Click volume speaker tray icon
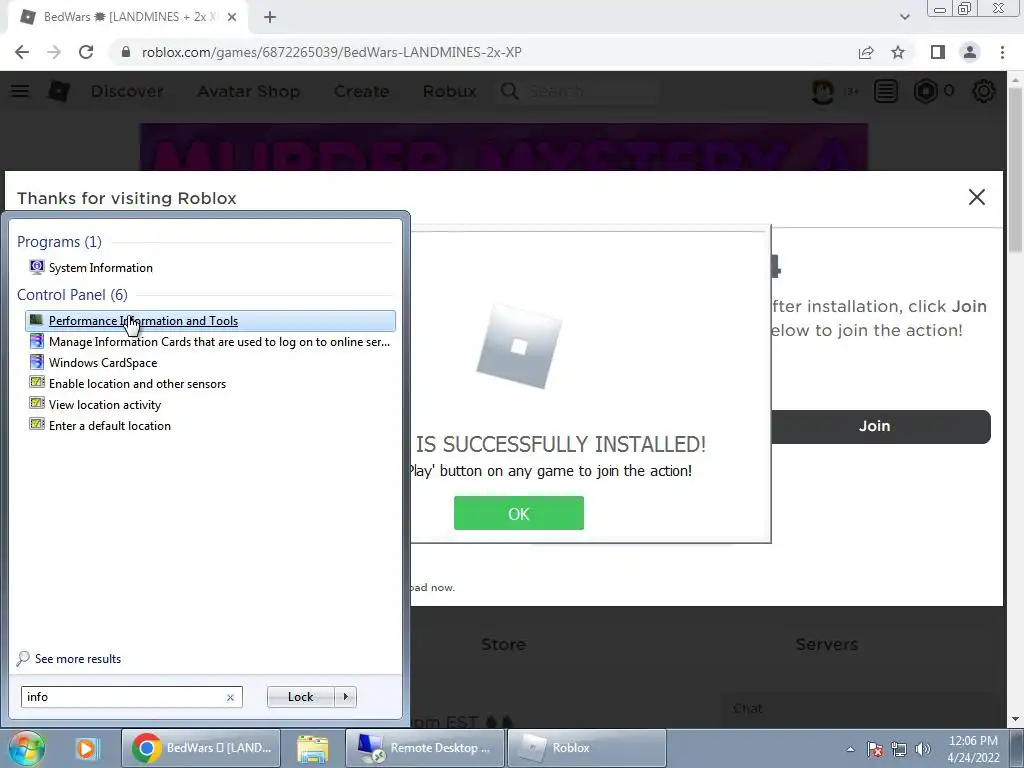Screen dimensions: 1024x768 coord(923,749)
